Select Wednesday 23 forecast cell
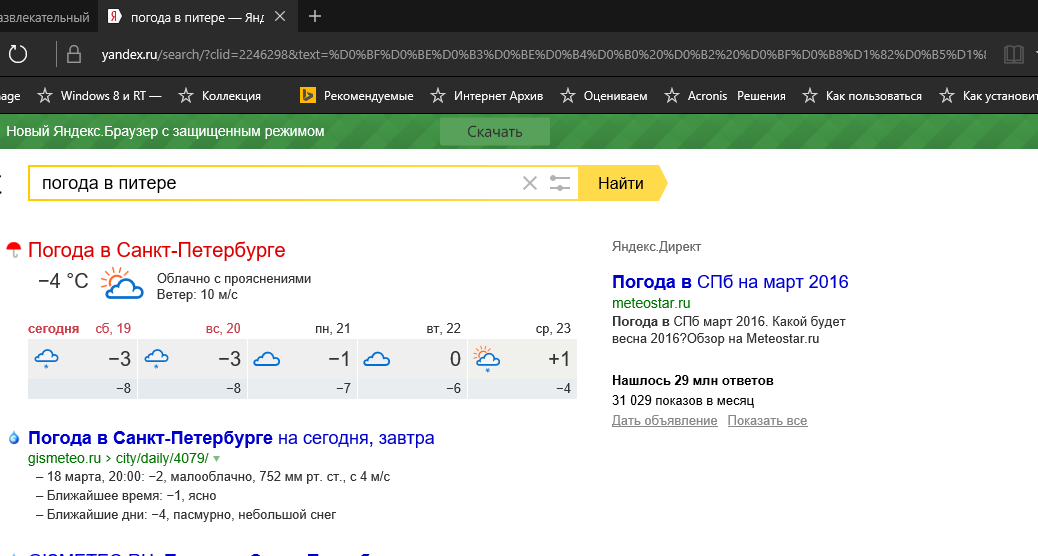The height and width of the screenshot is (556, 1038). coord(522,359)
